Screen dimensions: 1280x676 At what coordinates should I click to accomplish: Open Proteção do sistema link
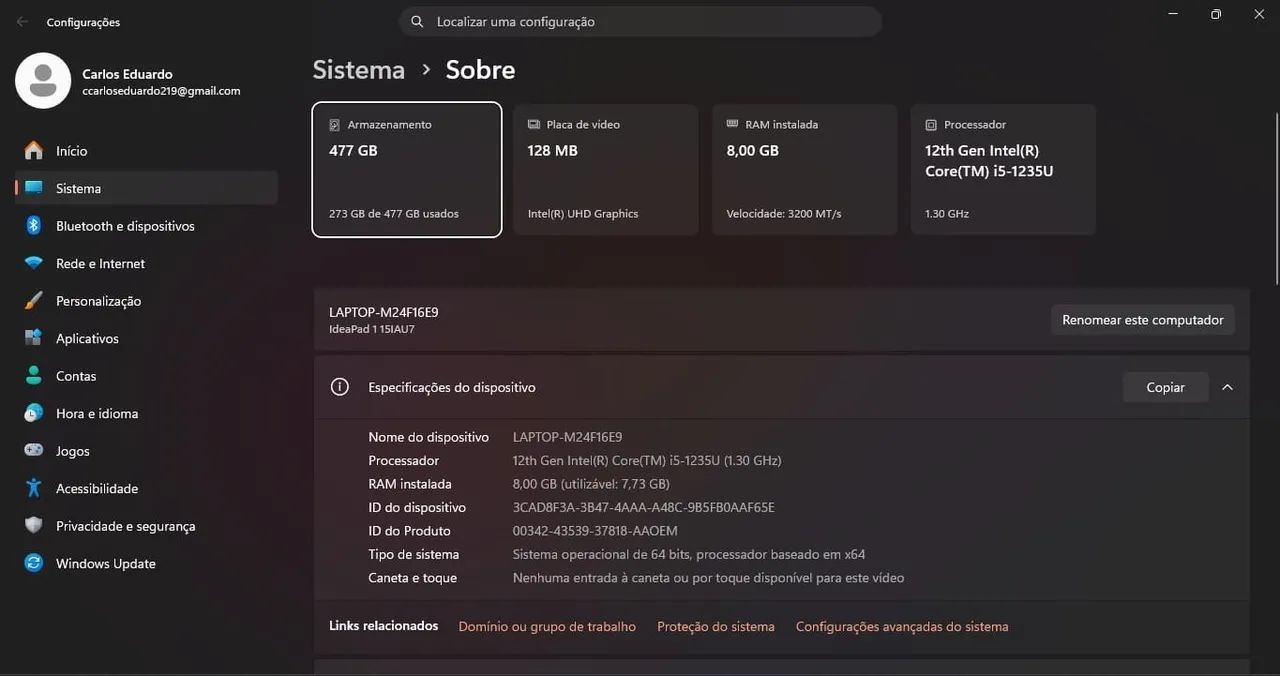click(x=716, y=627)
